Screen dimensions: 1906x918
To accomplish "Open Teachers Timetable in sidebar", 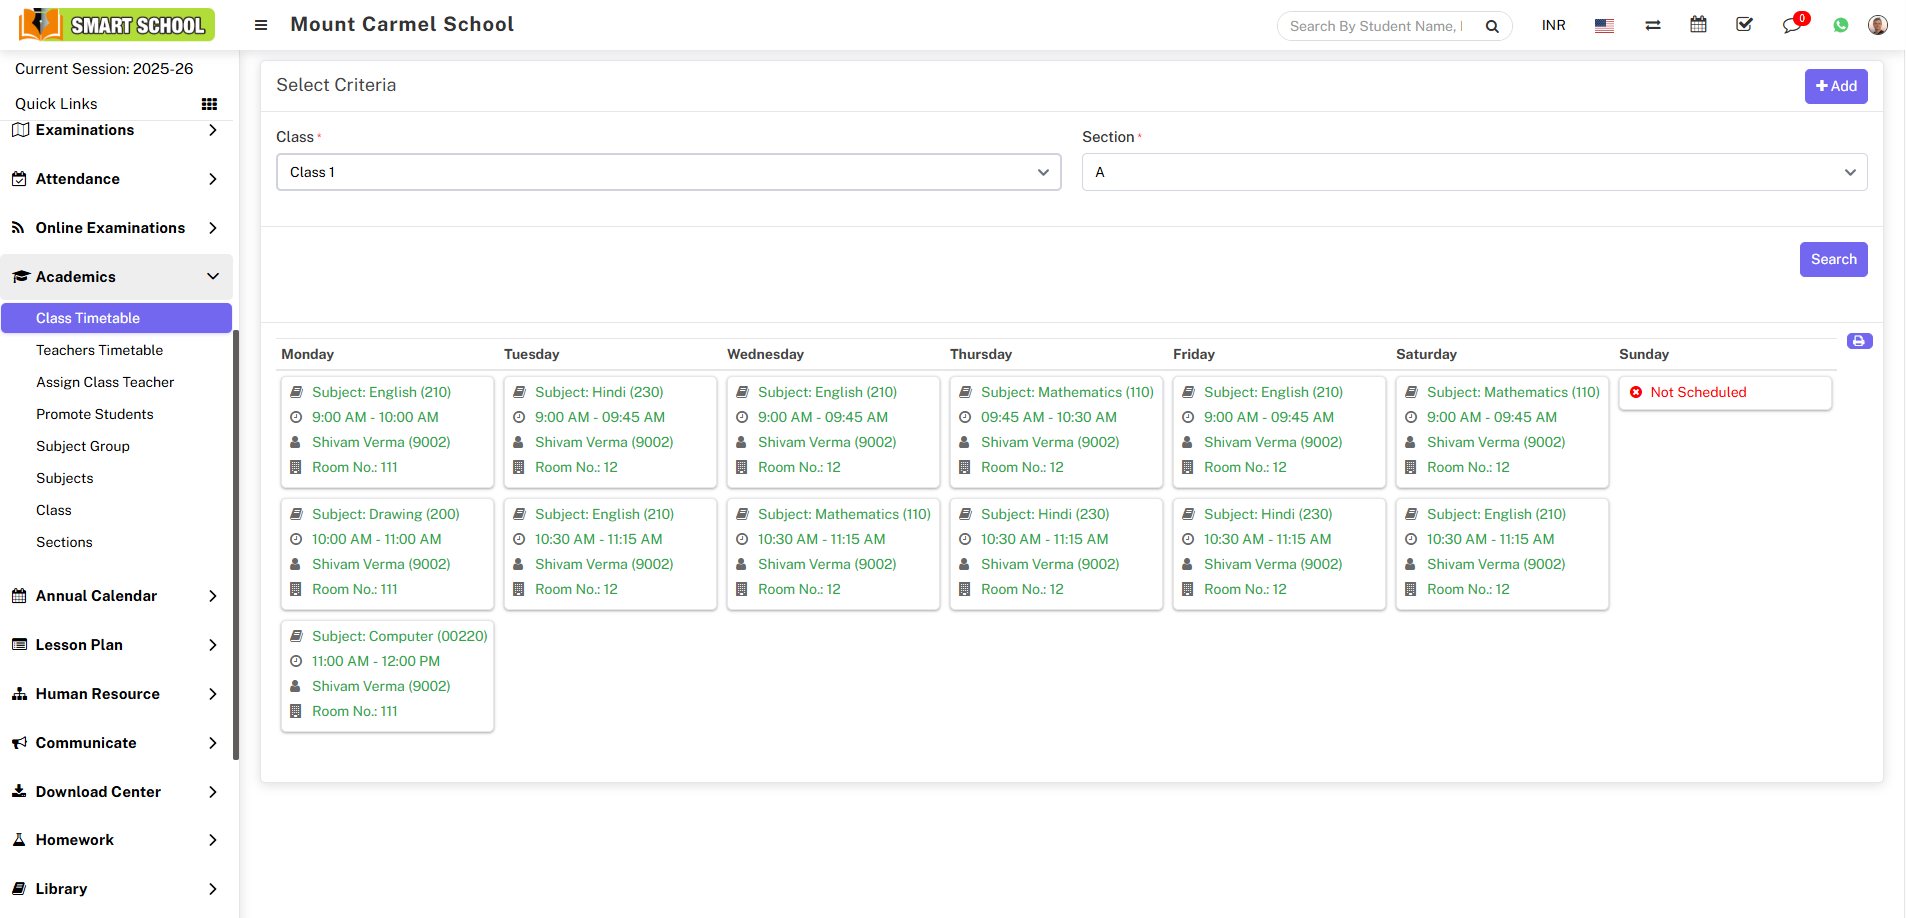I will (x=99, y=350).
